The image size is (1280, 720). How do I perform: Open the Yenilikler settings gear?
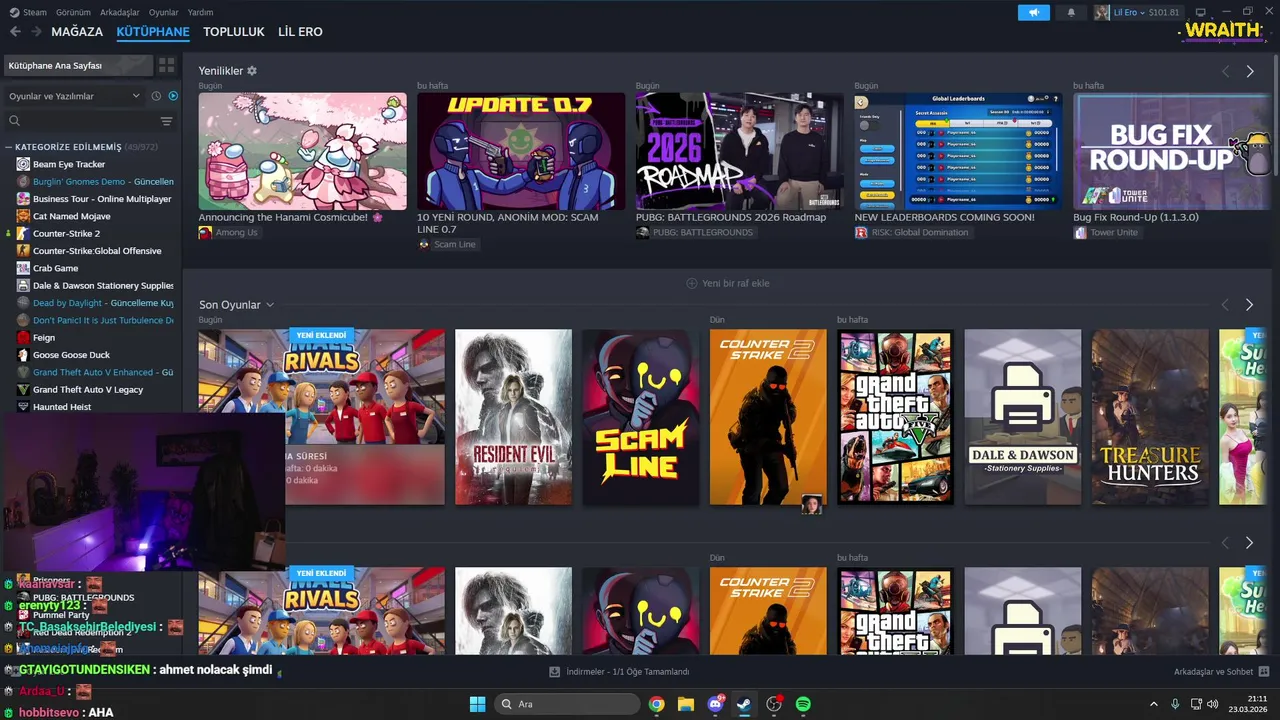[x=252, y=71]
